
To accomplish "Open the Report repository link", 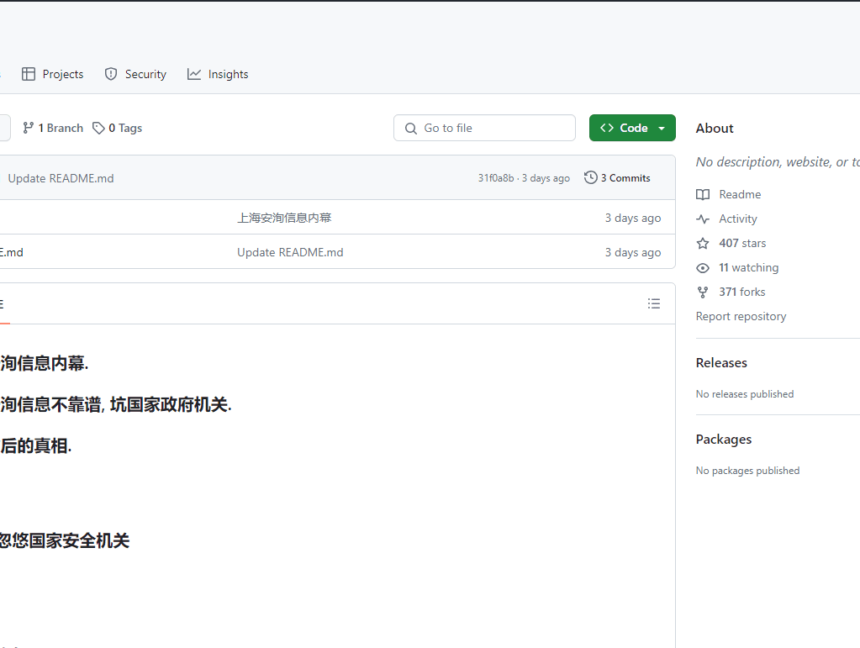I will point(740,316).
